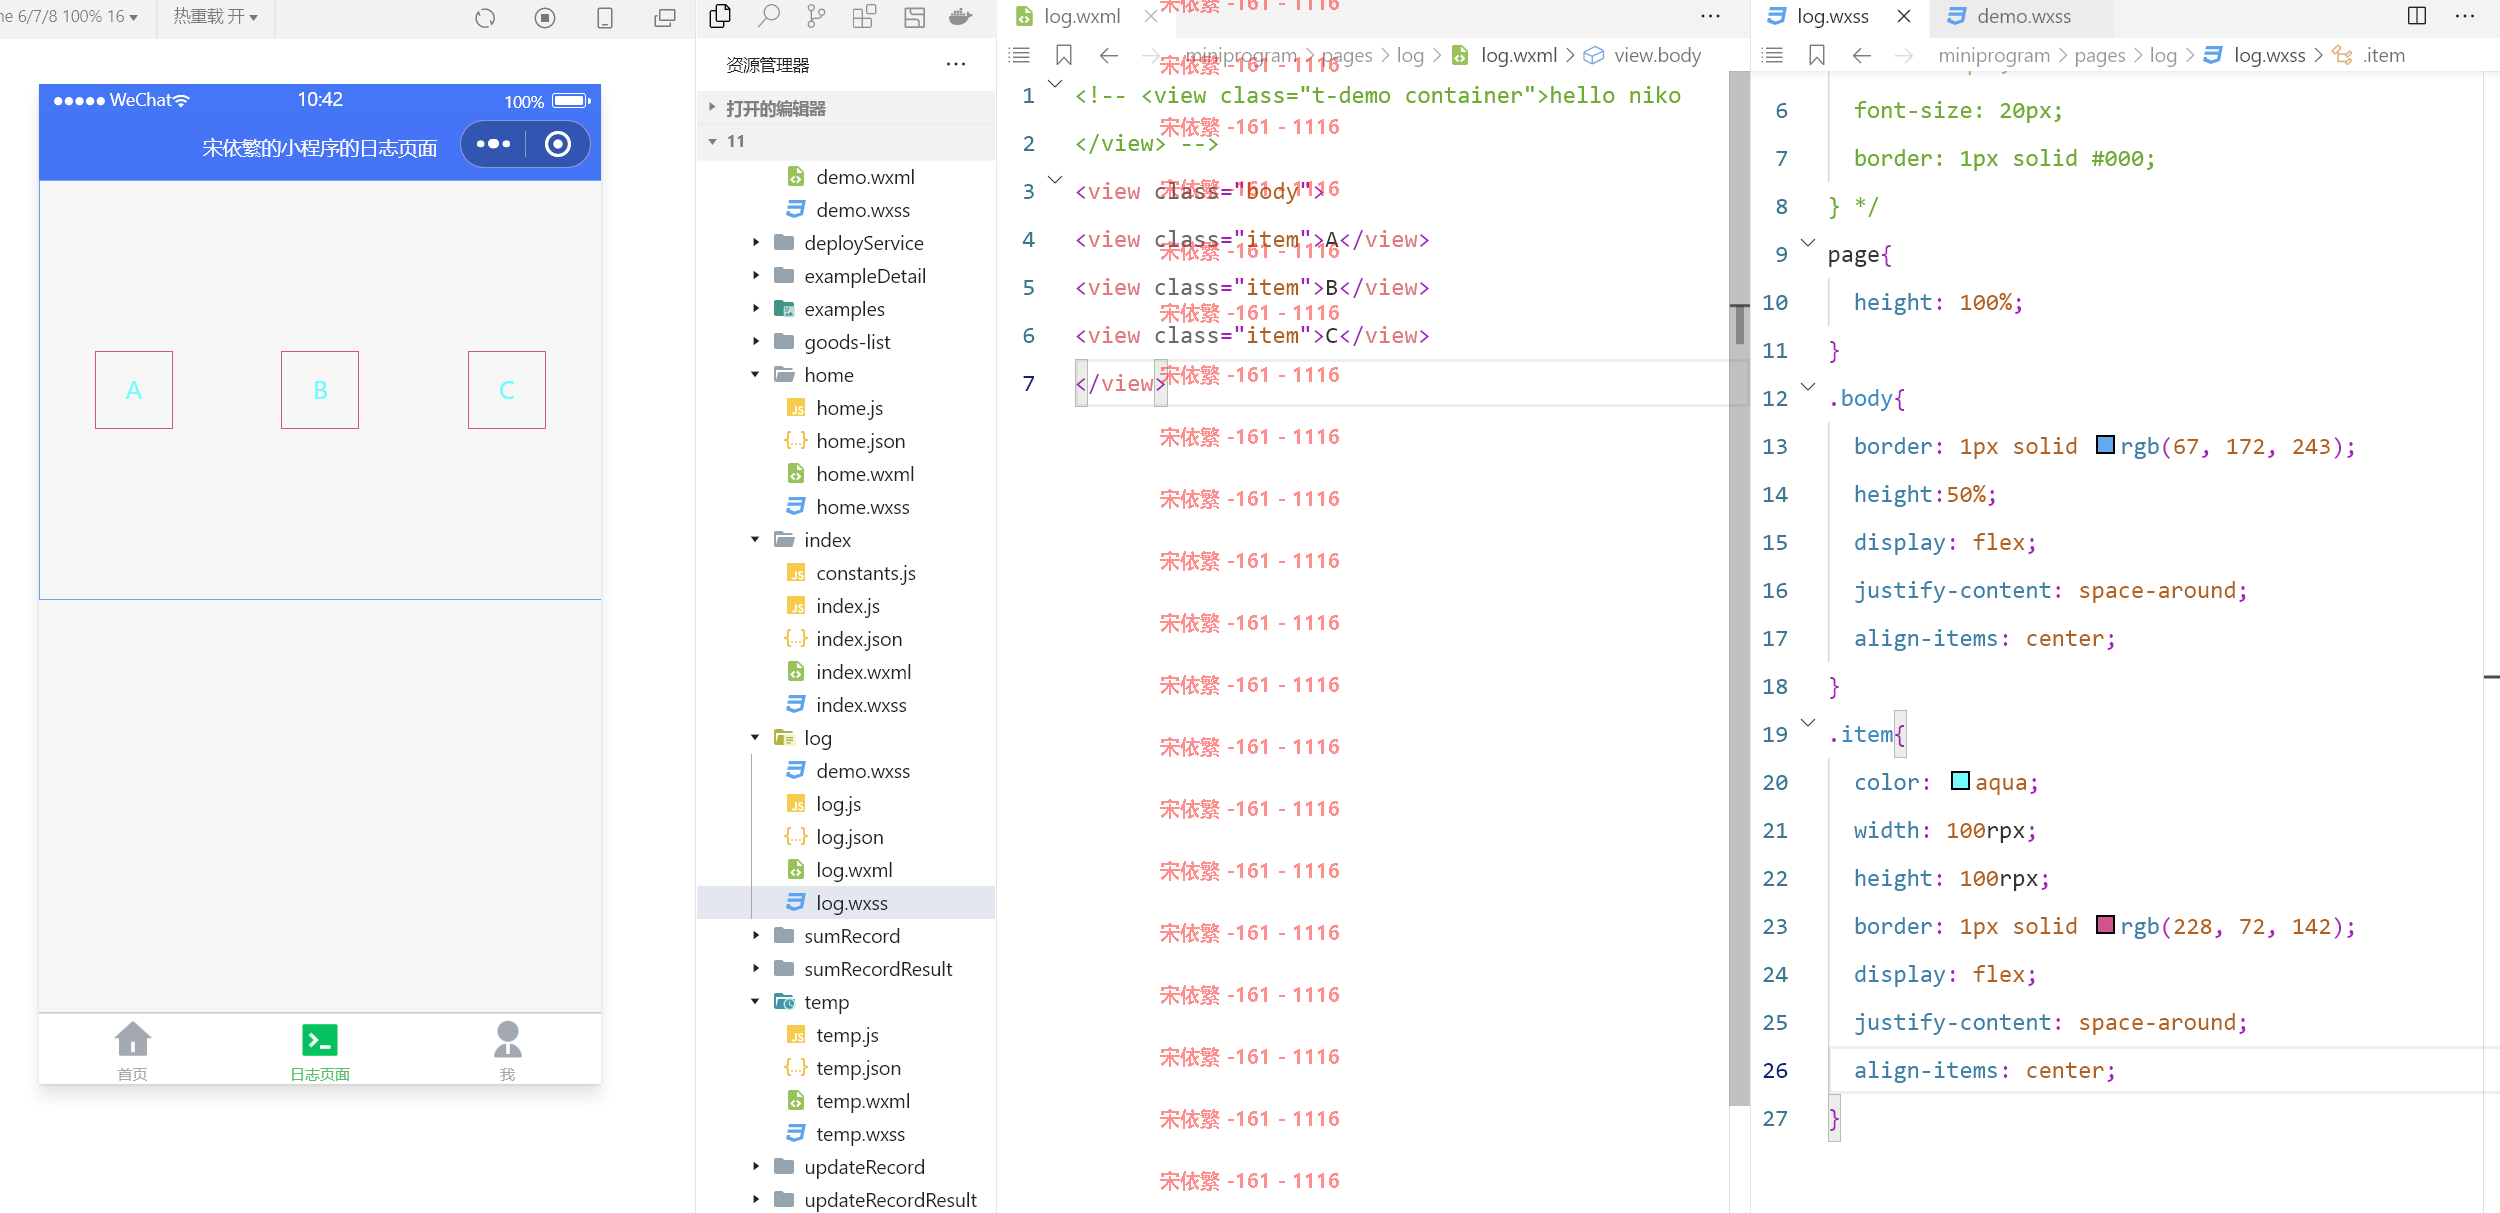Click the blue rgb(67, 172, 243) color swatch
Viewport: 2500px width, 1213px height.
[2105, 445]
